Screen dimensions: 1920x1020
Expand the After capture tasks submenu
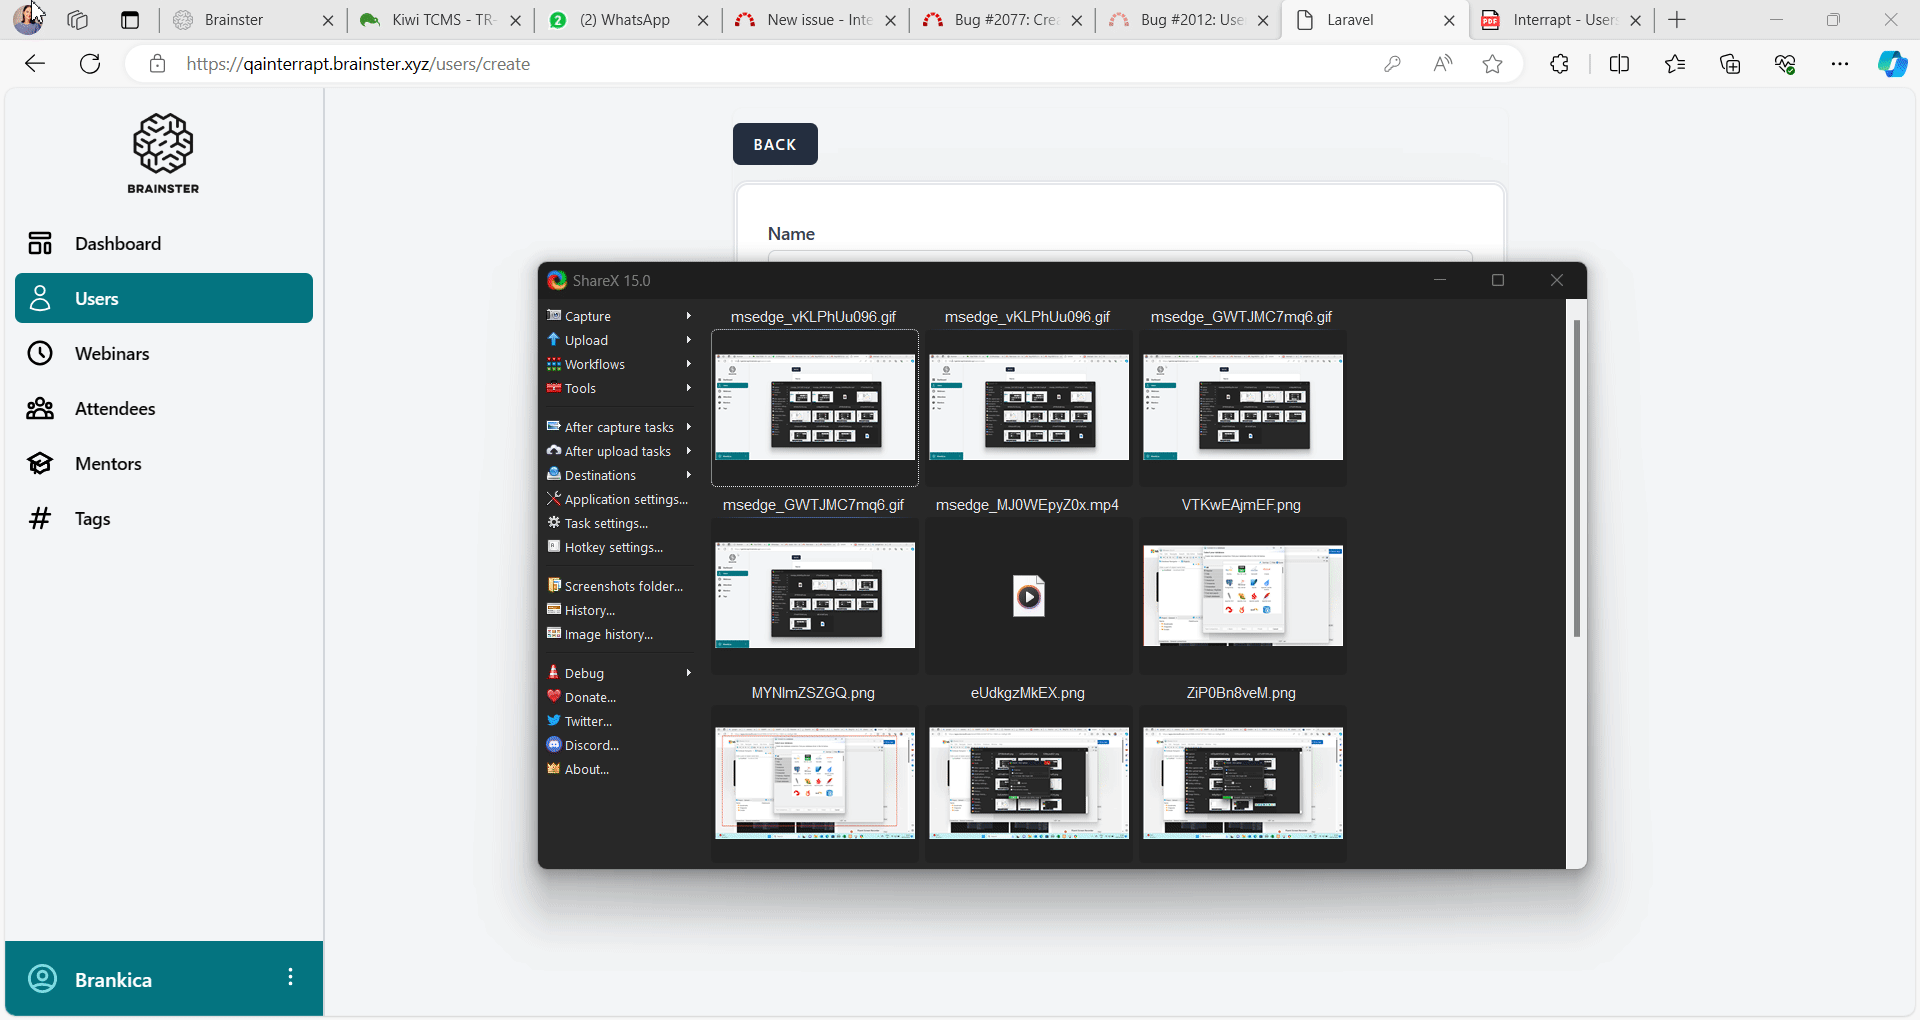(x=689, y=427)
